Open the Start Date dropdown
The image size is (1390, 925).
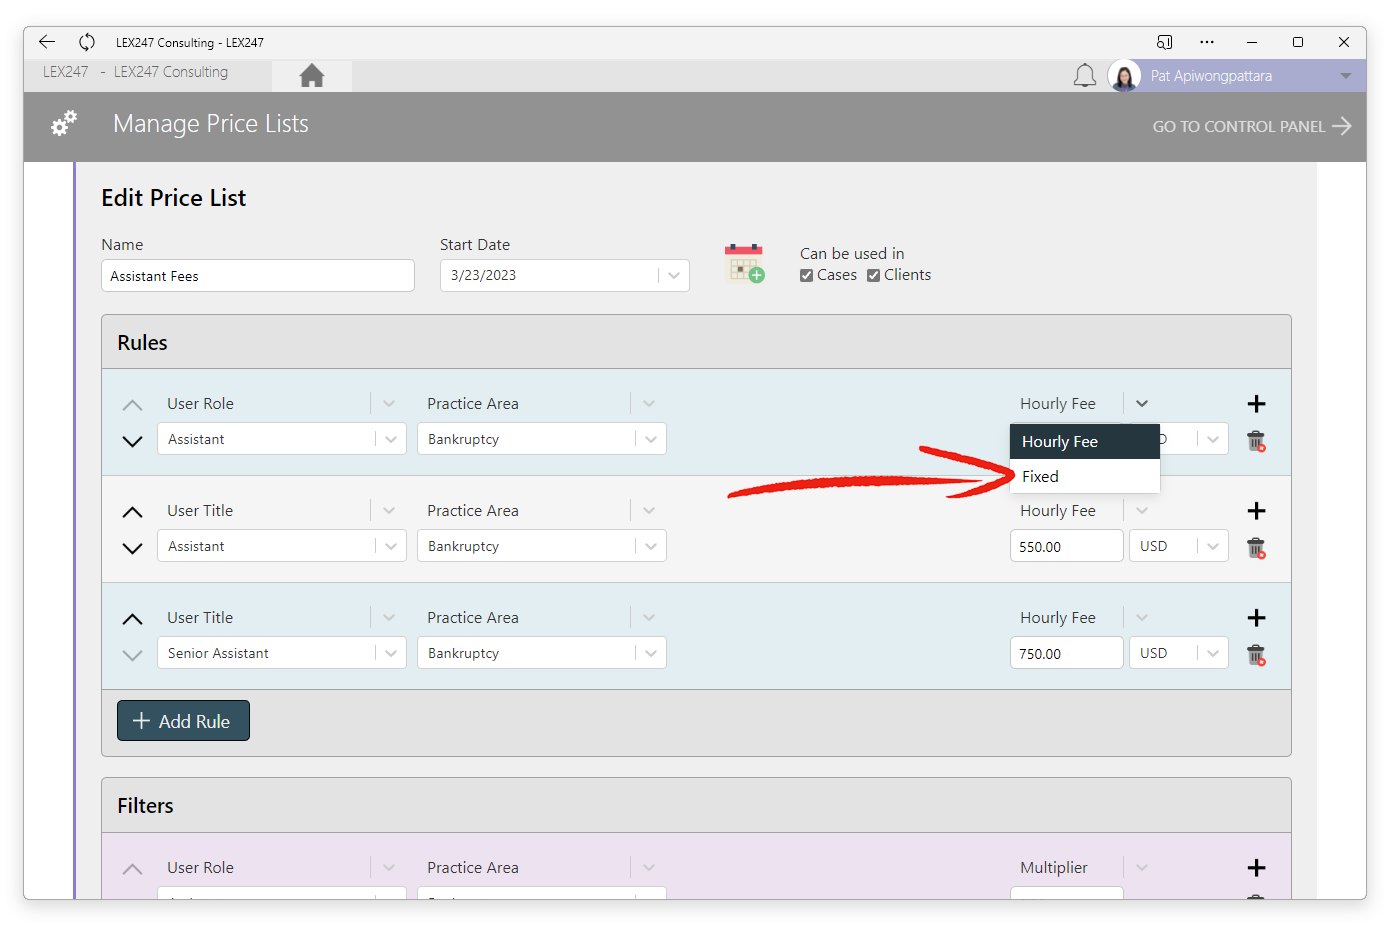(x=674, y=276)
